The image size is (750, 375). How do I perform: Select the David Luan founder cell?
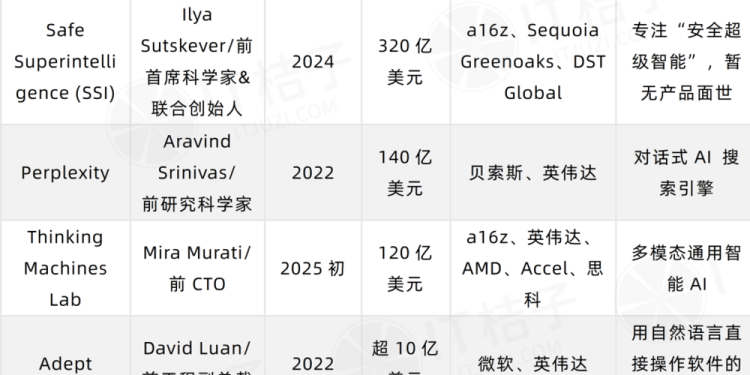[198, 345]
